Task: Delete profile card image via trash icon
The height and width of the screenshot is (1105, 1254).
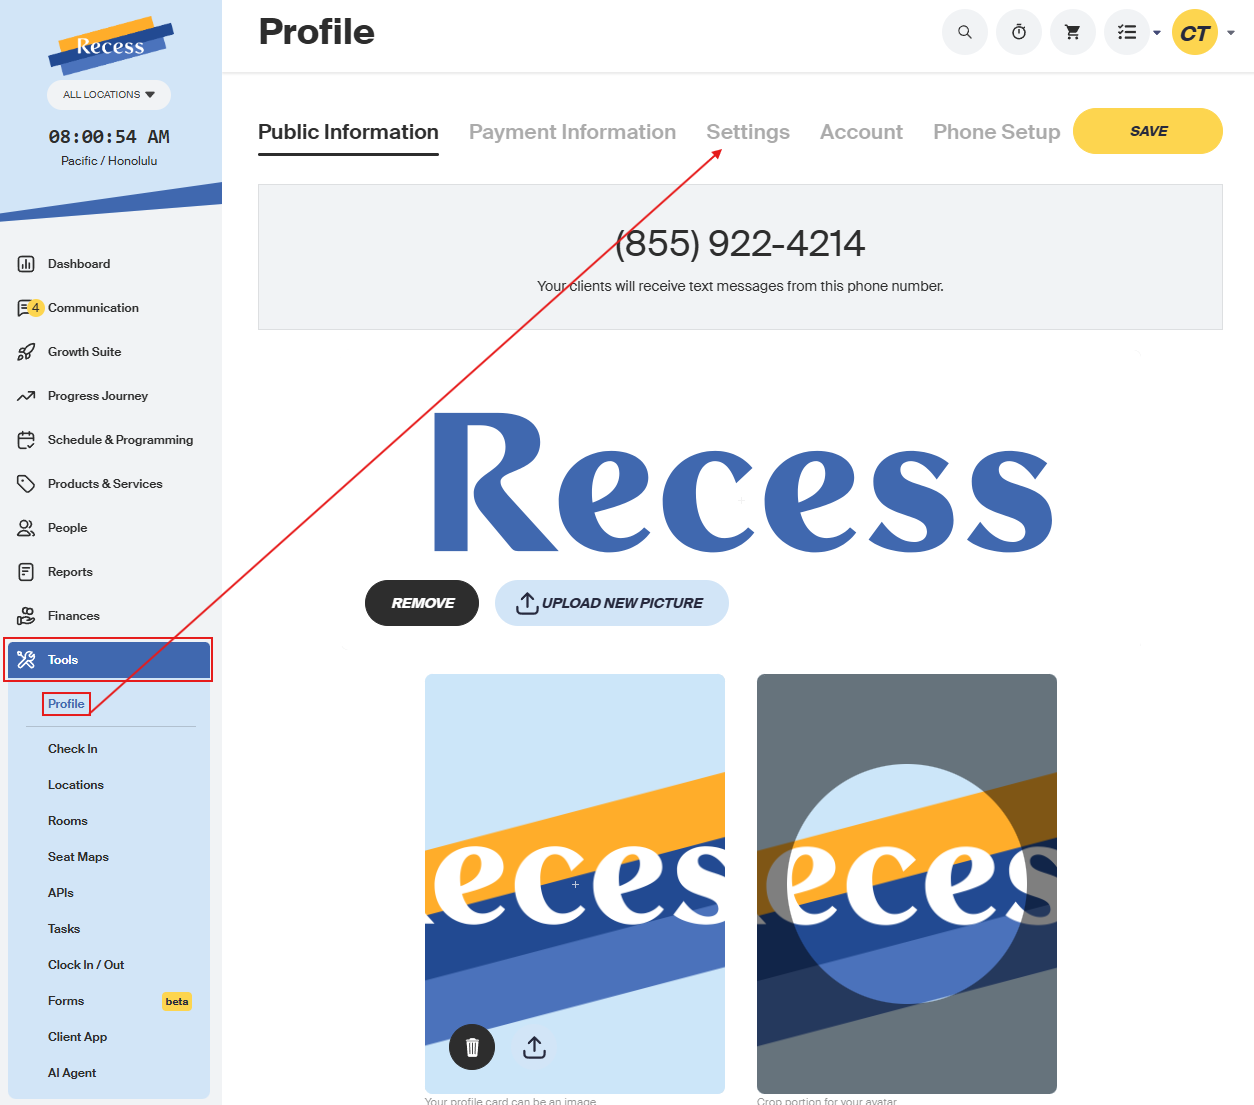Action: (472, 1047)
